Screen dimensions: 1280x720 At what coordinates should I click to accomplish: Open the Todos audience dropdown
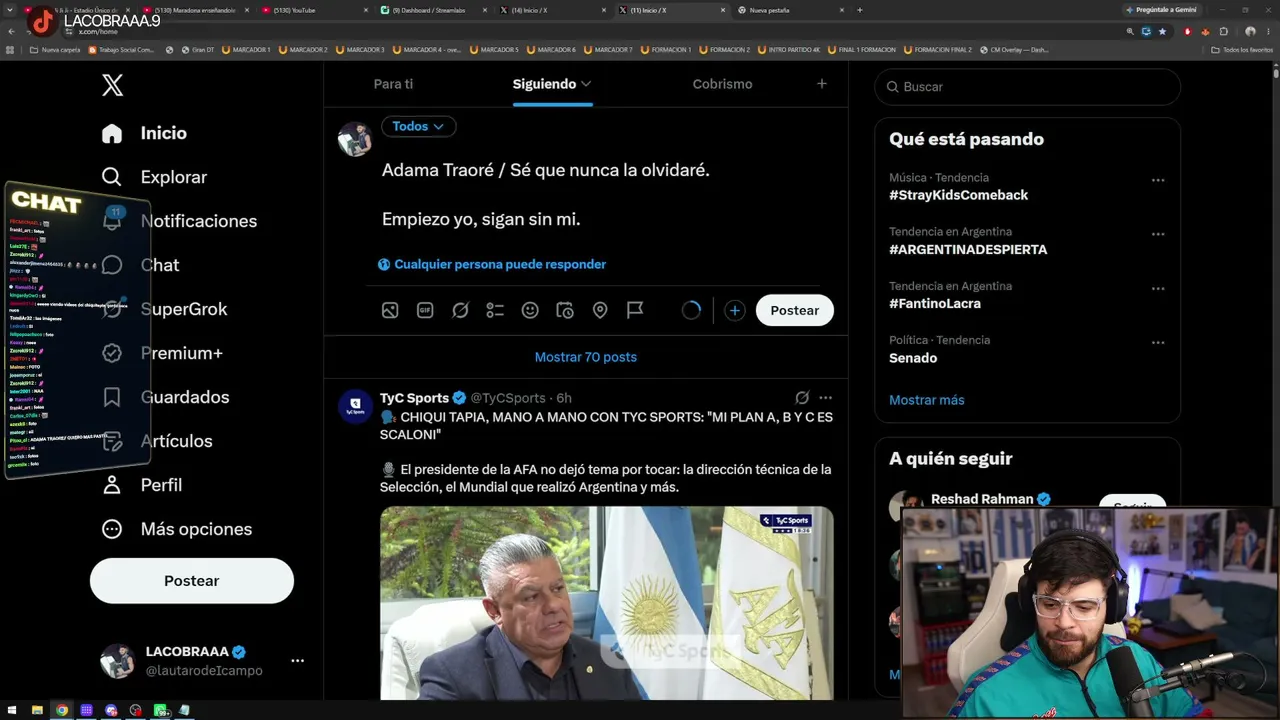pos(418,126)
